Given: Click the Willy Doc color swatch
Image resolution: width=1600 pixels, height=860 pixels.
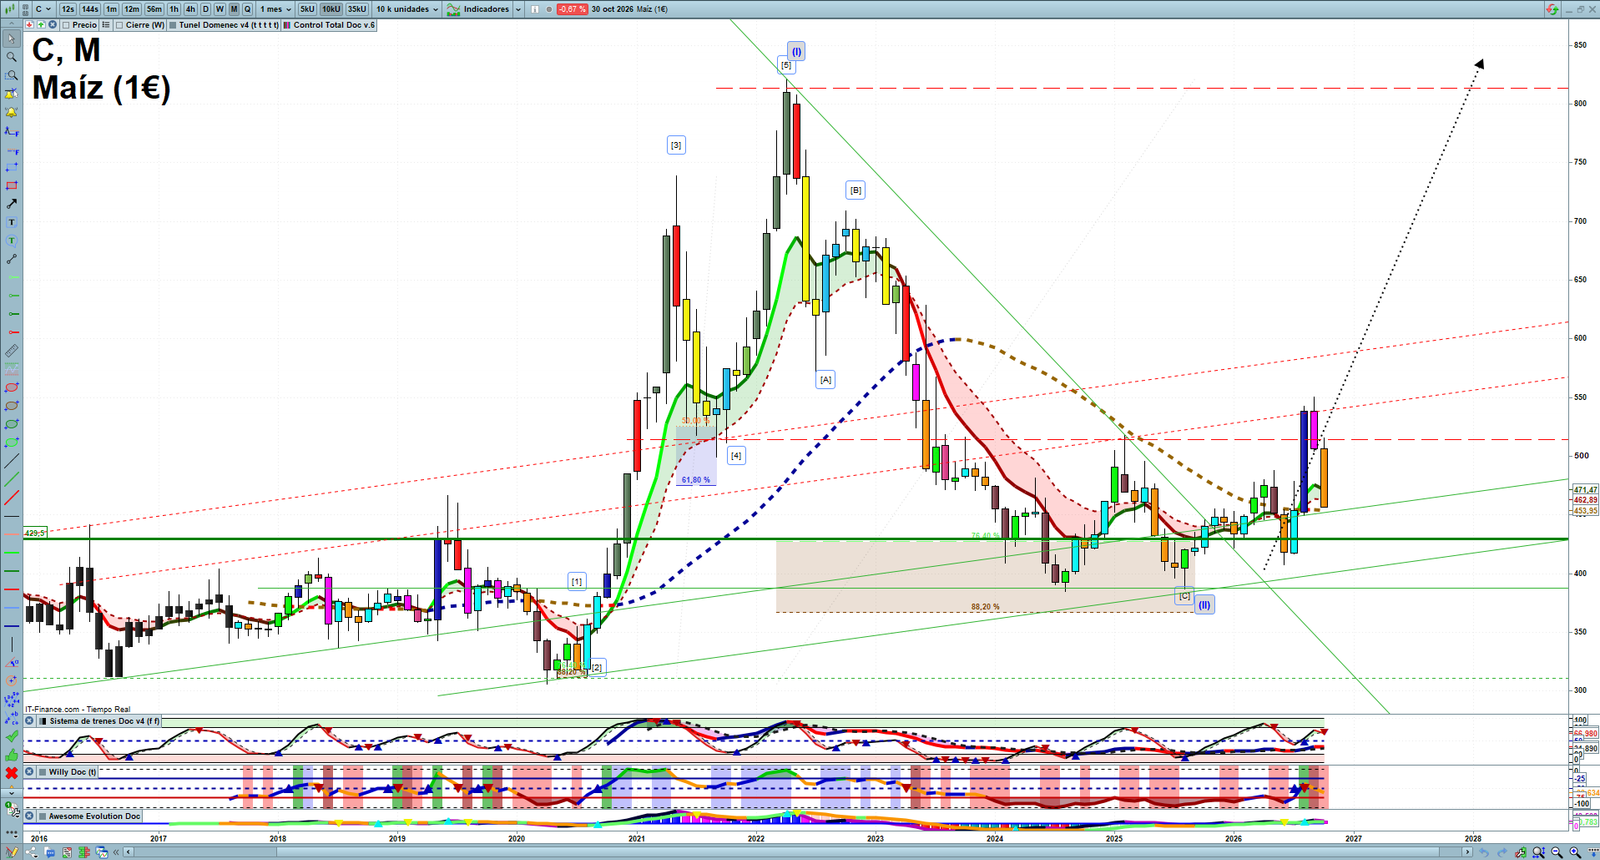Looking at the screenshot, I should (42, 772).
